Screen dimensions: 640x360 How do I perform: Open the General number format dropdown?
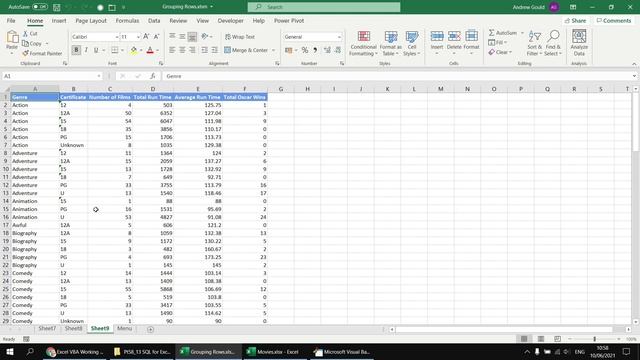click(339, 37)
